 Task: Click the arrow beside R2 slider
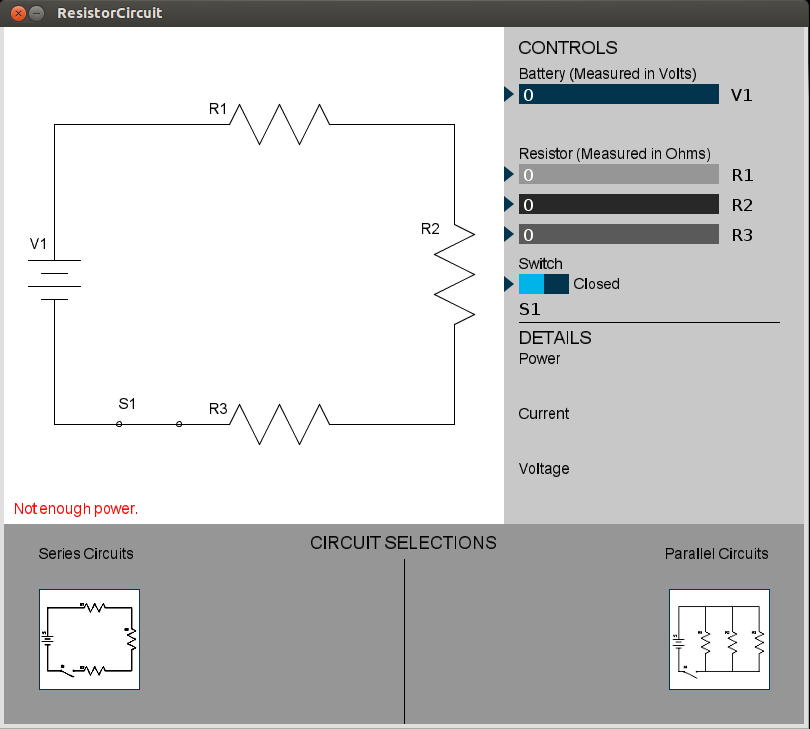click(x=508, y=204)
